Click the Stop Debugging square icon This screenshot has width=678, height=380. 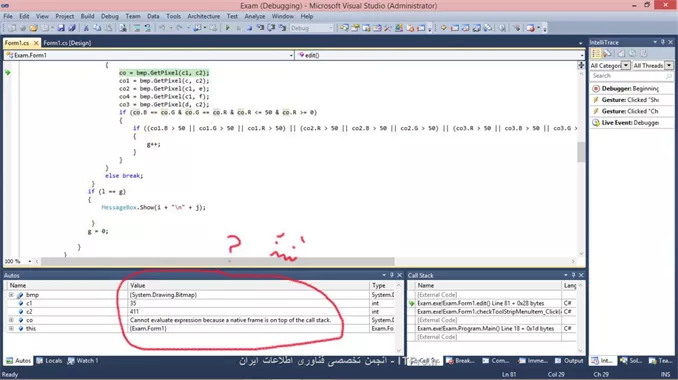pos(249,28)
